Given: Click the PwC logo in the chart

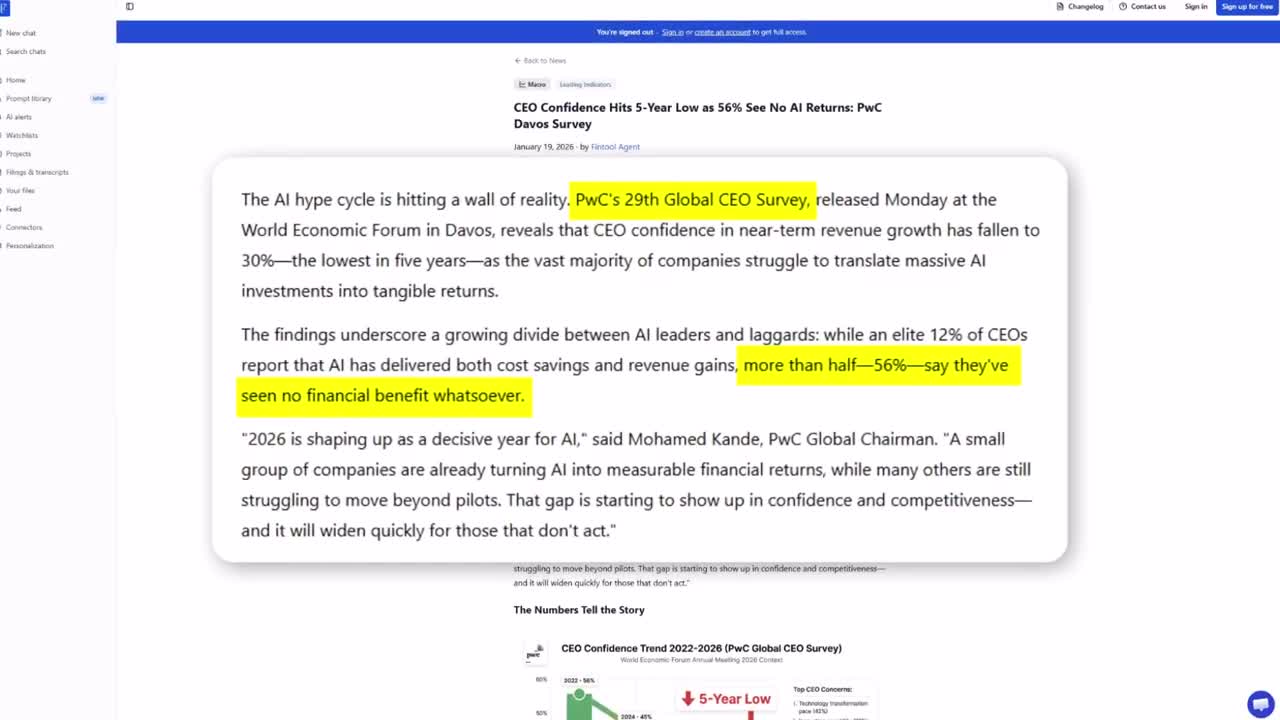Looking at the screenshot, I should pyautogui.click(x=535, y=653).
